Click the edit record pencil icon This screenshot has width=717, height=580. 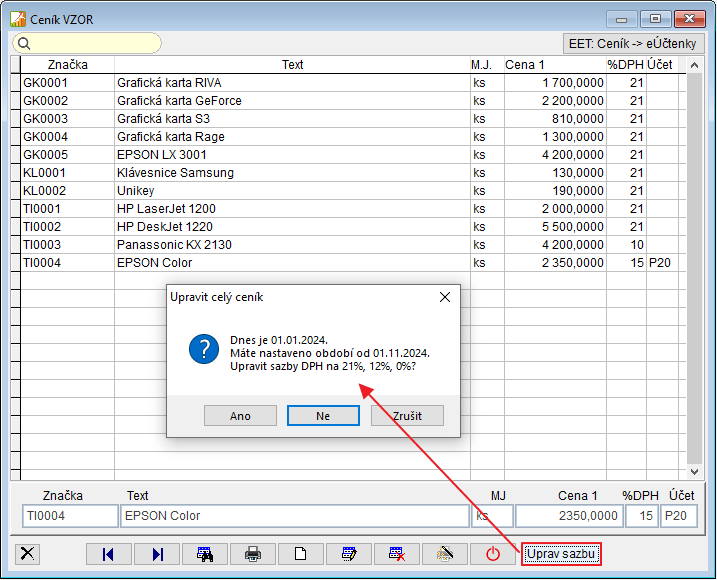pos(349,554)
